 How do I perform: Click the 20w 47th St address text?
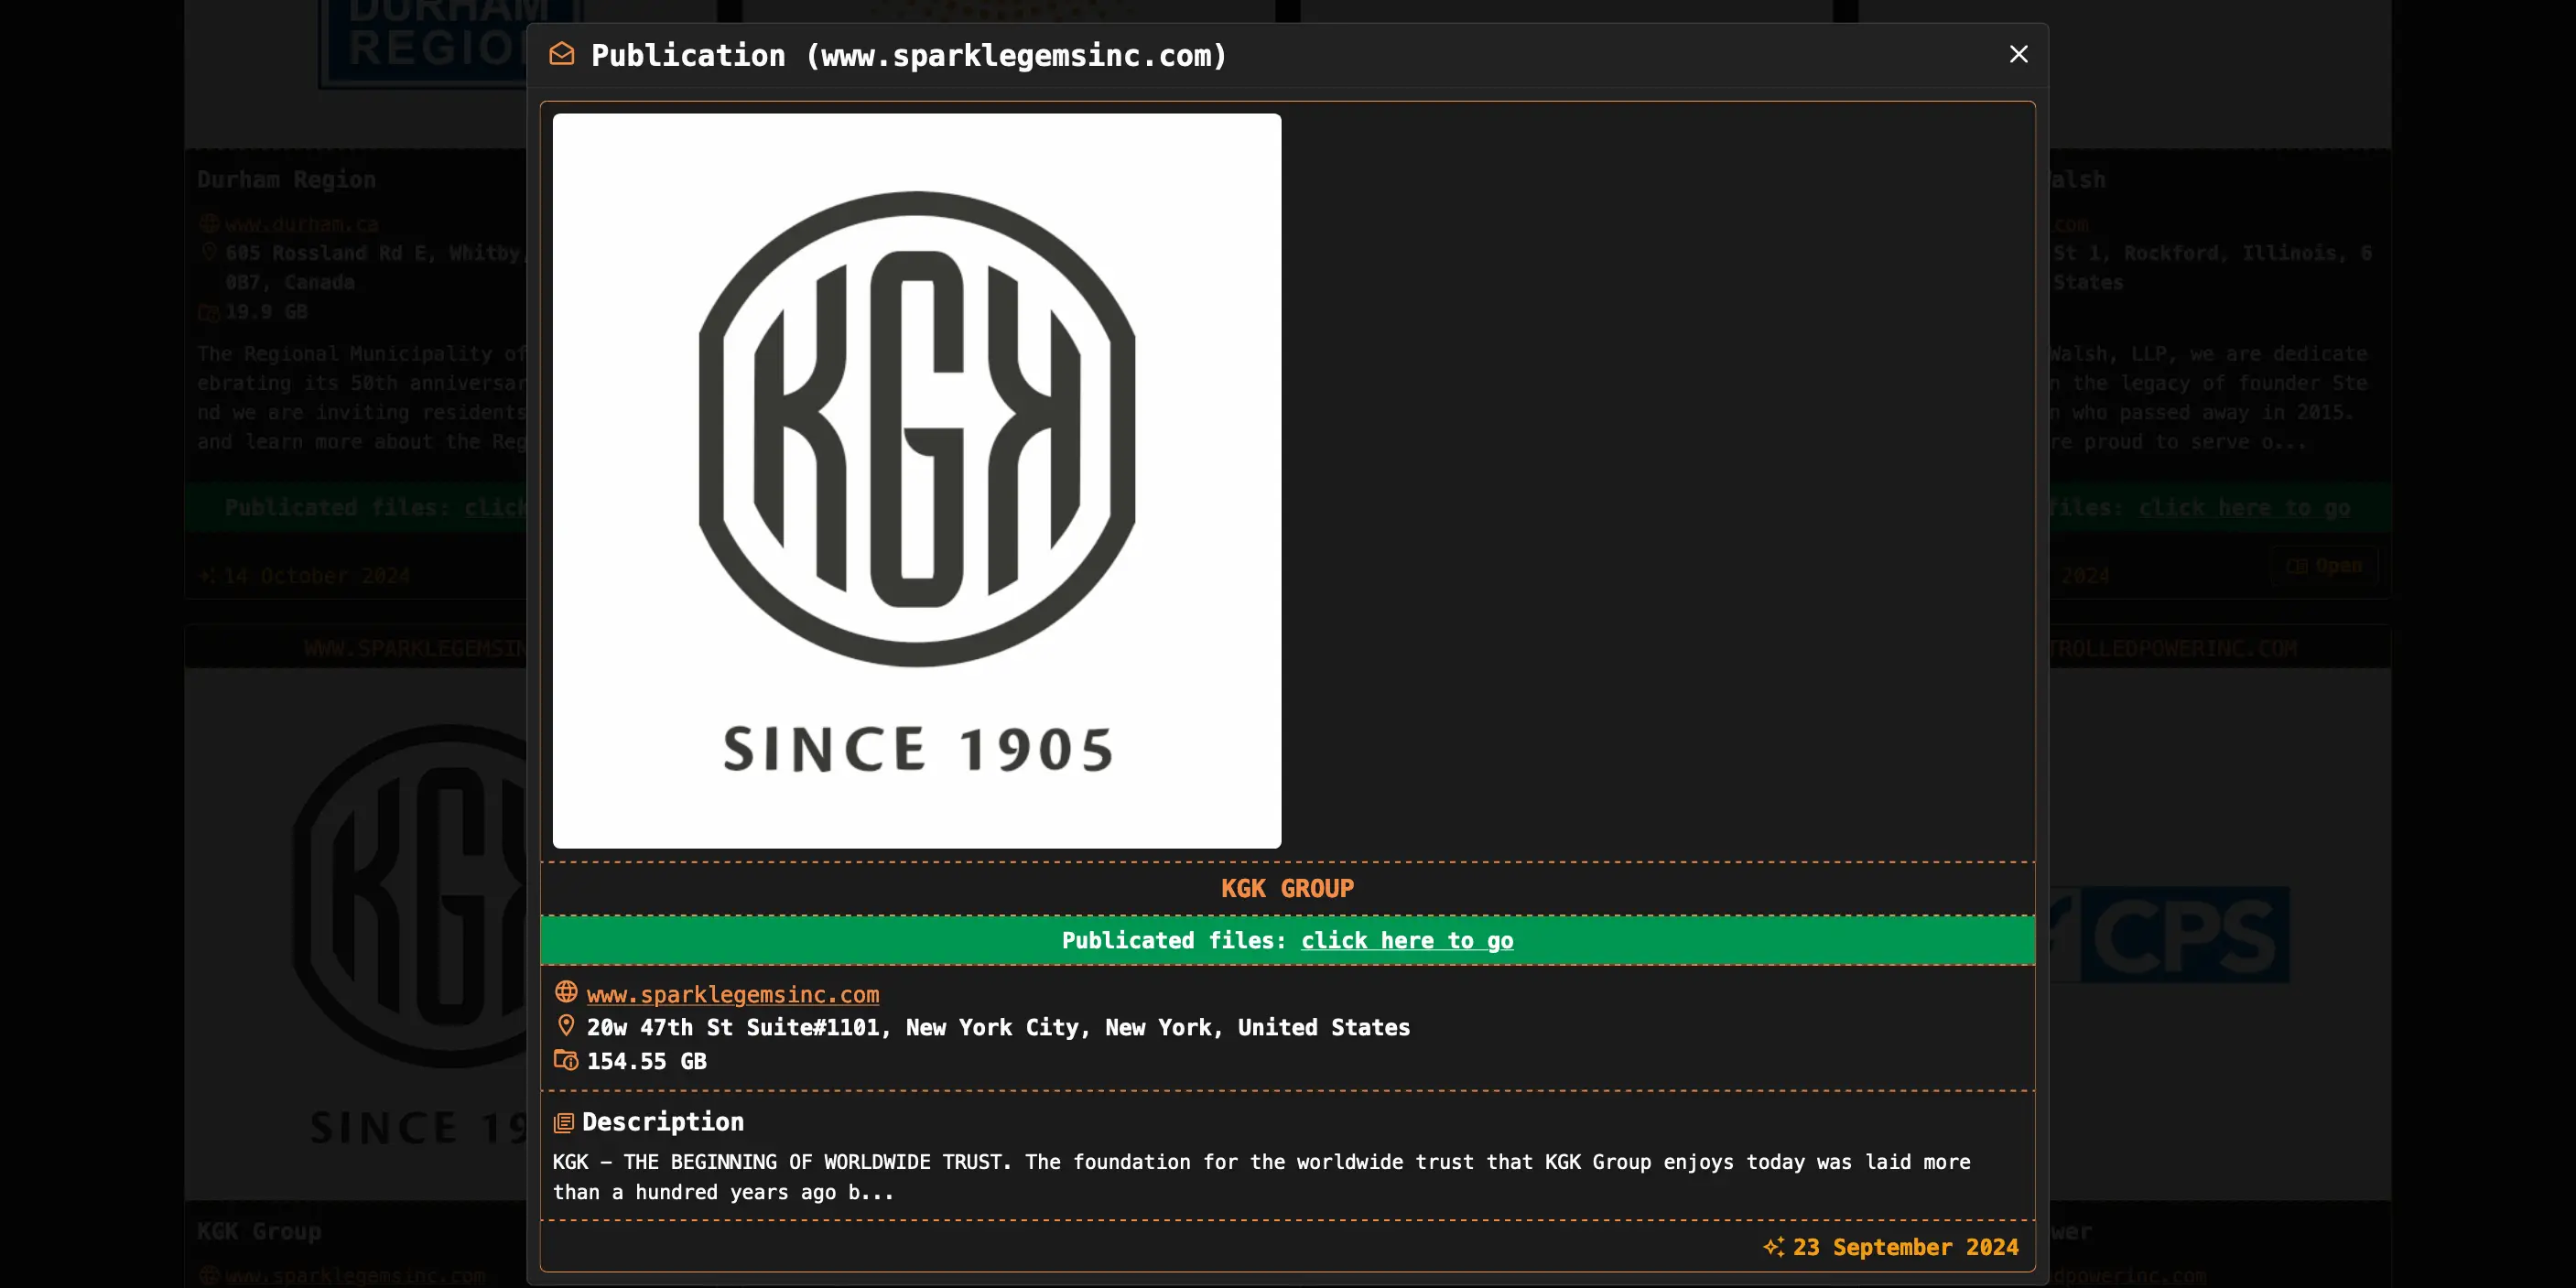997,1027
